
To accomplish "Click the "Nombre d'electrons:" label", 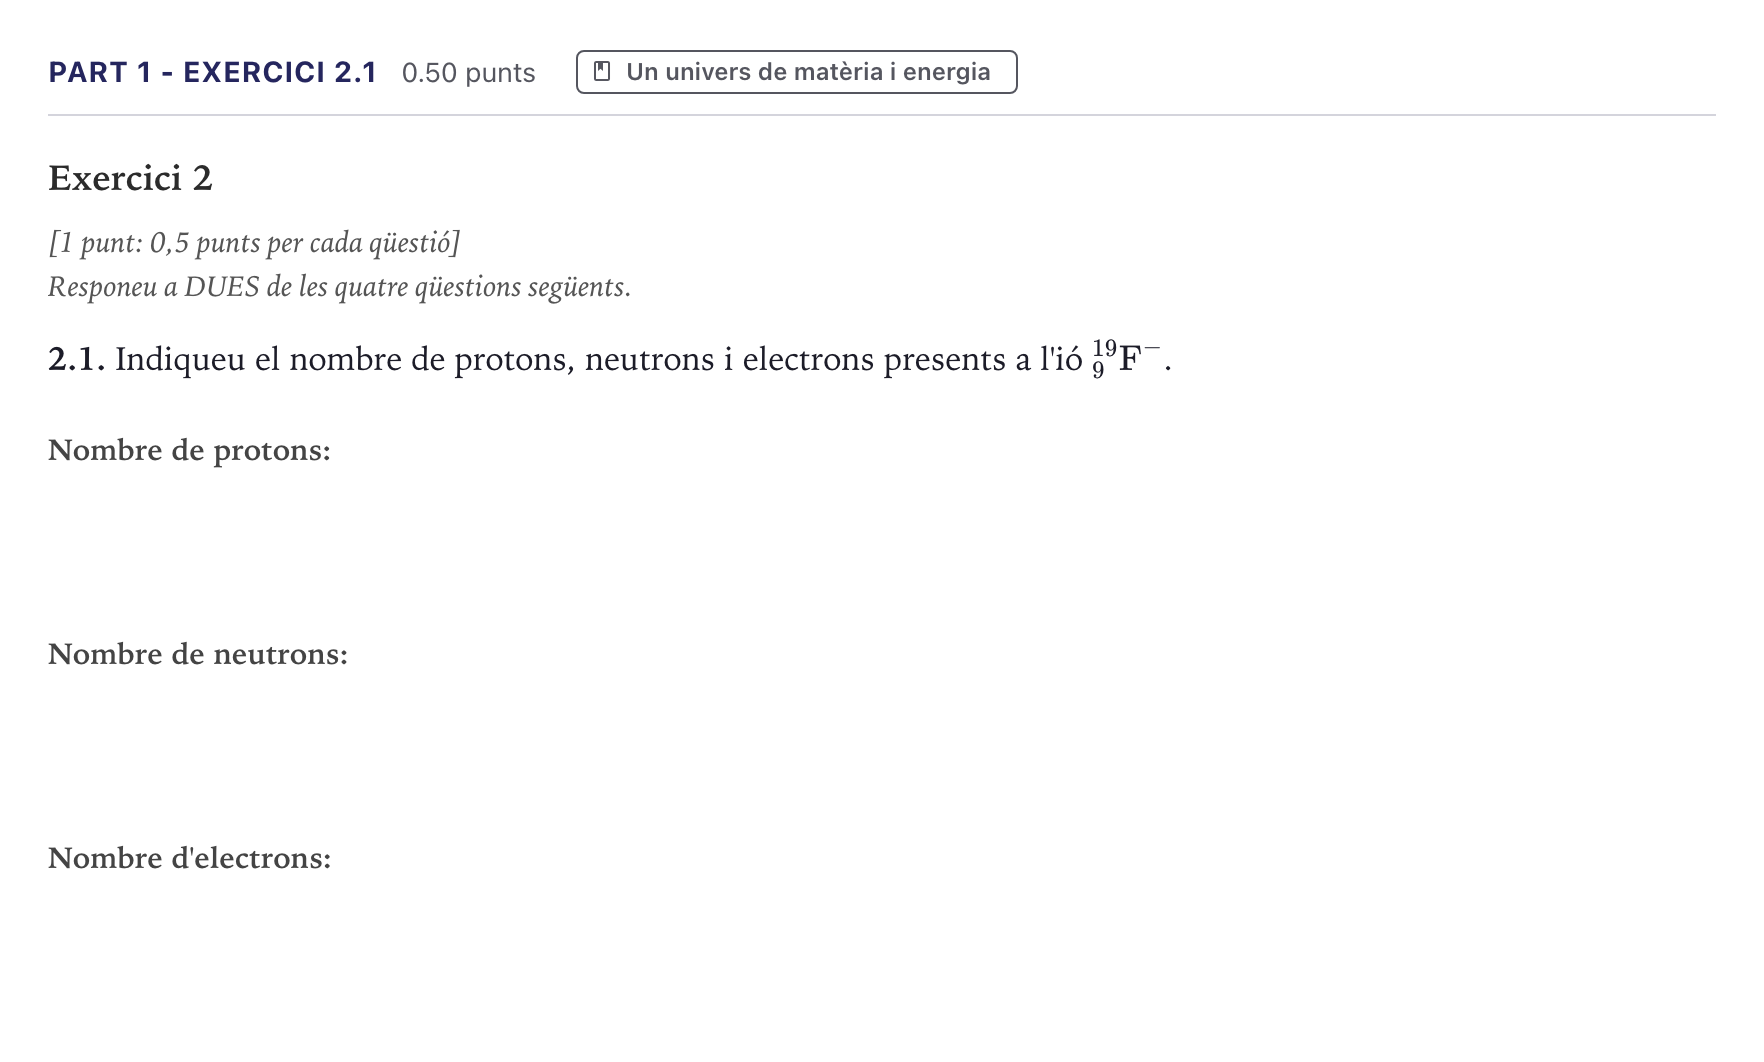I will point(189,858).
